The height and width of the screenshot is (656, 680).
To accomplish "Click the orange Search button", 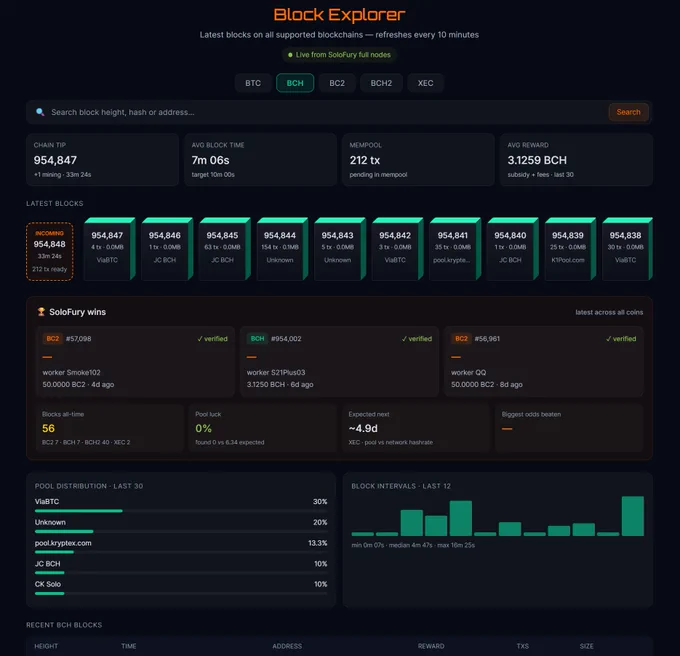I will click(x=628, y=112).
